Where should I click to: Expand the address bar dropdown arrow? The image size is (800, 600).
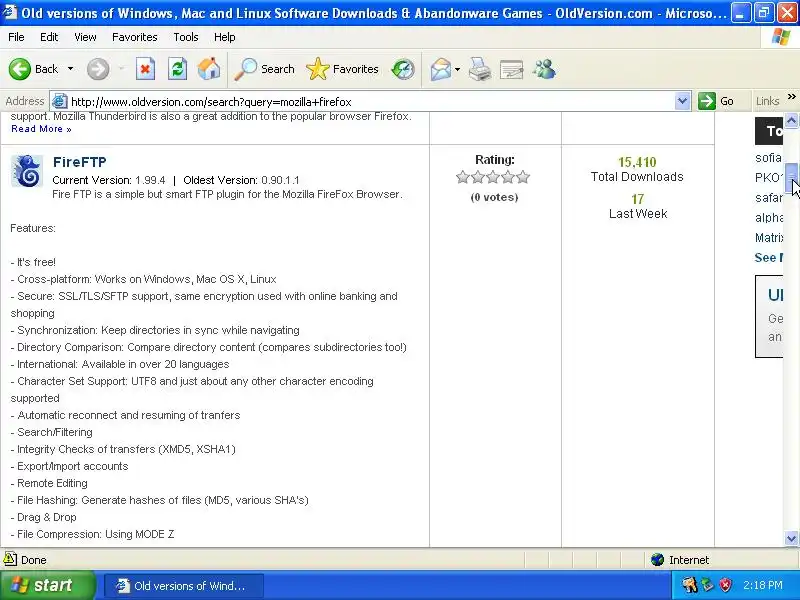[682, 101]
